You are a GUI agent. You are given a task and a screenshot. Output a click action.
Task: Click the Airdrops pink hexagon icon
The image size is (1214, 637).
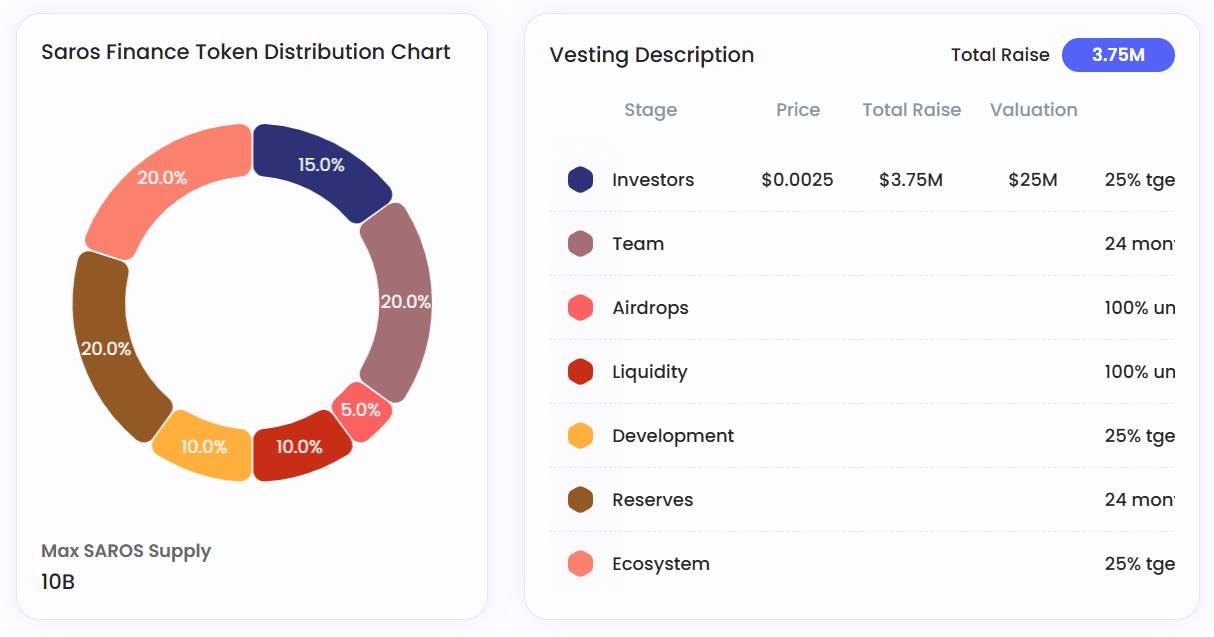coord(580,308)
